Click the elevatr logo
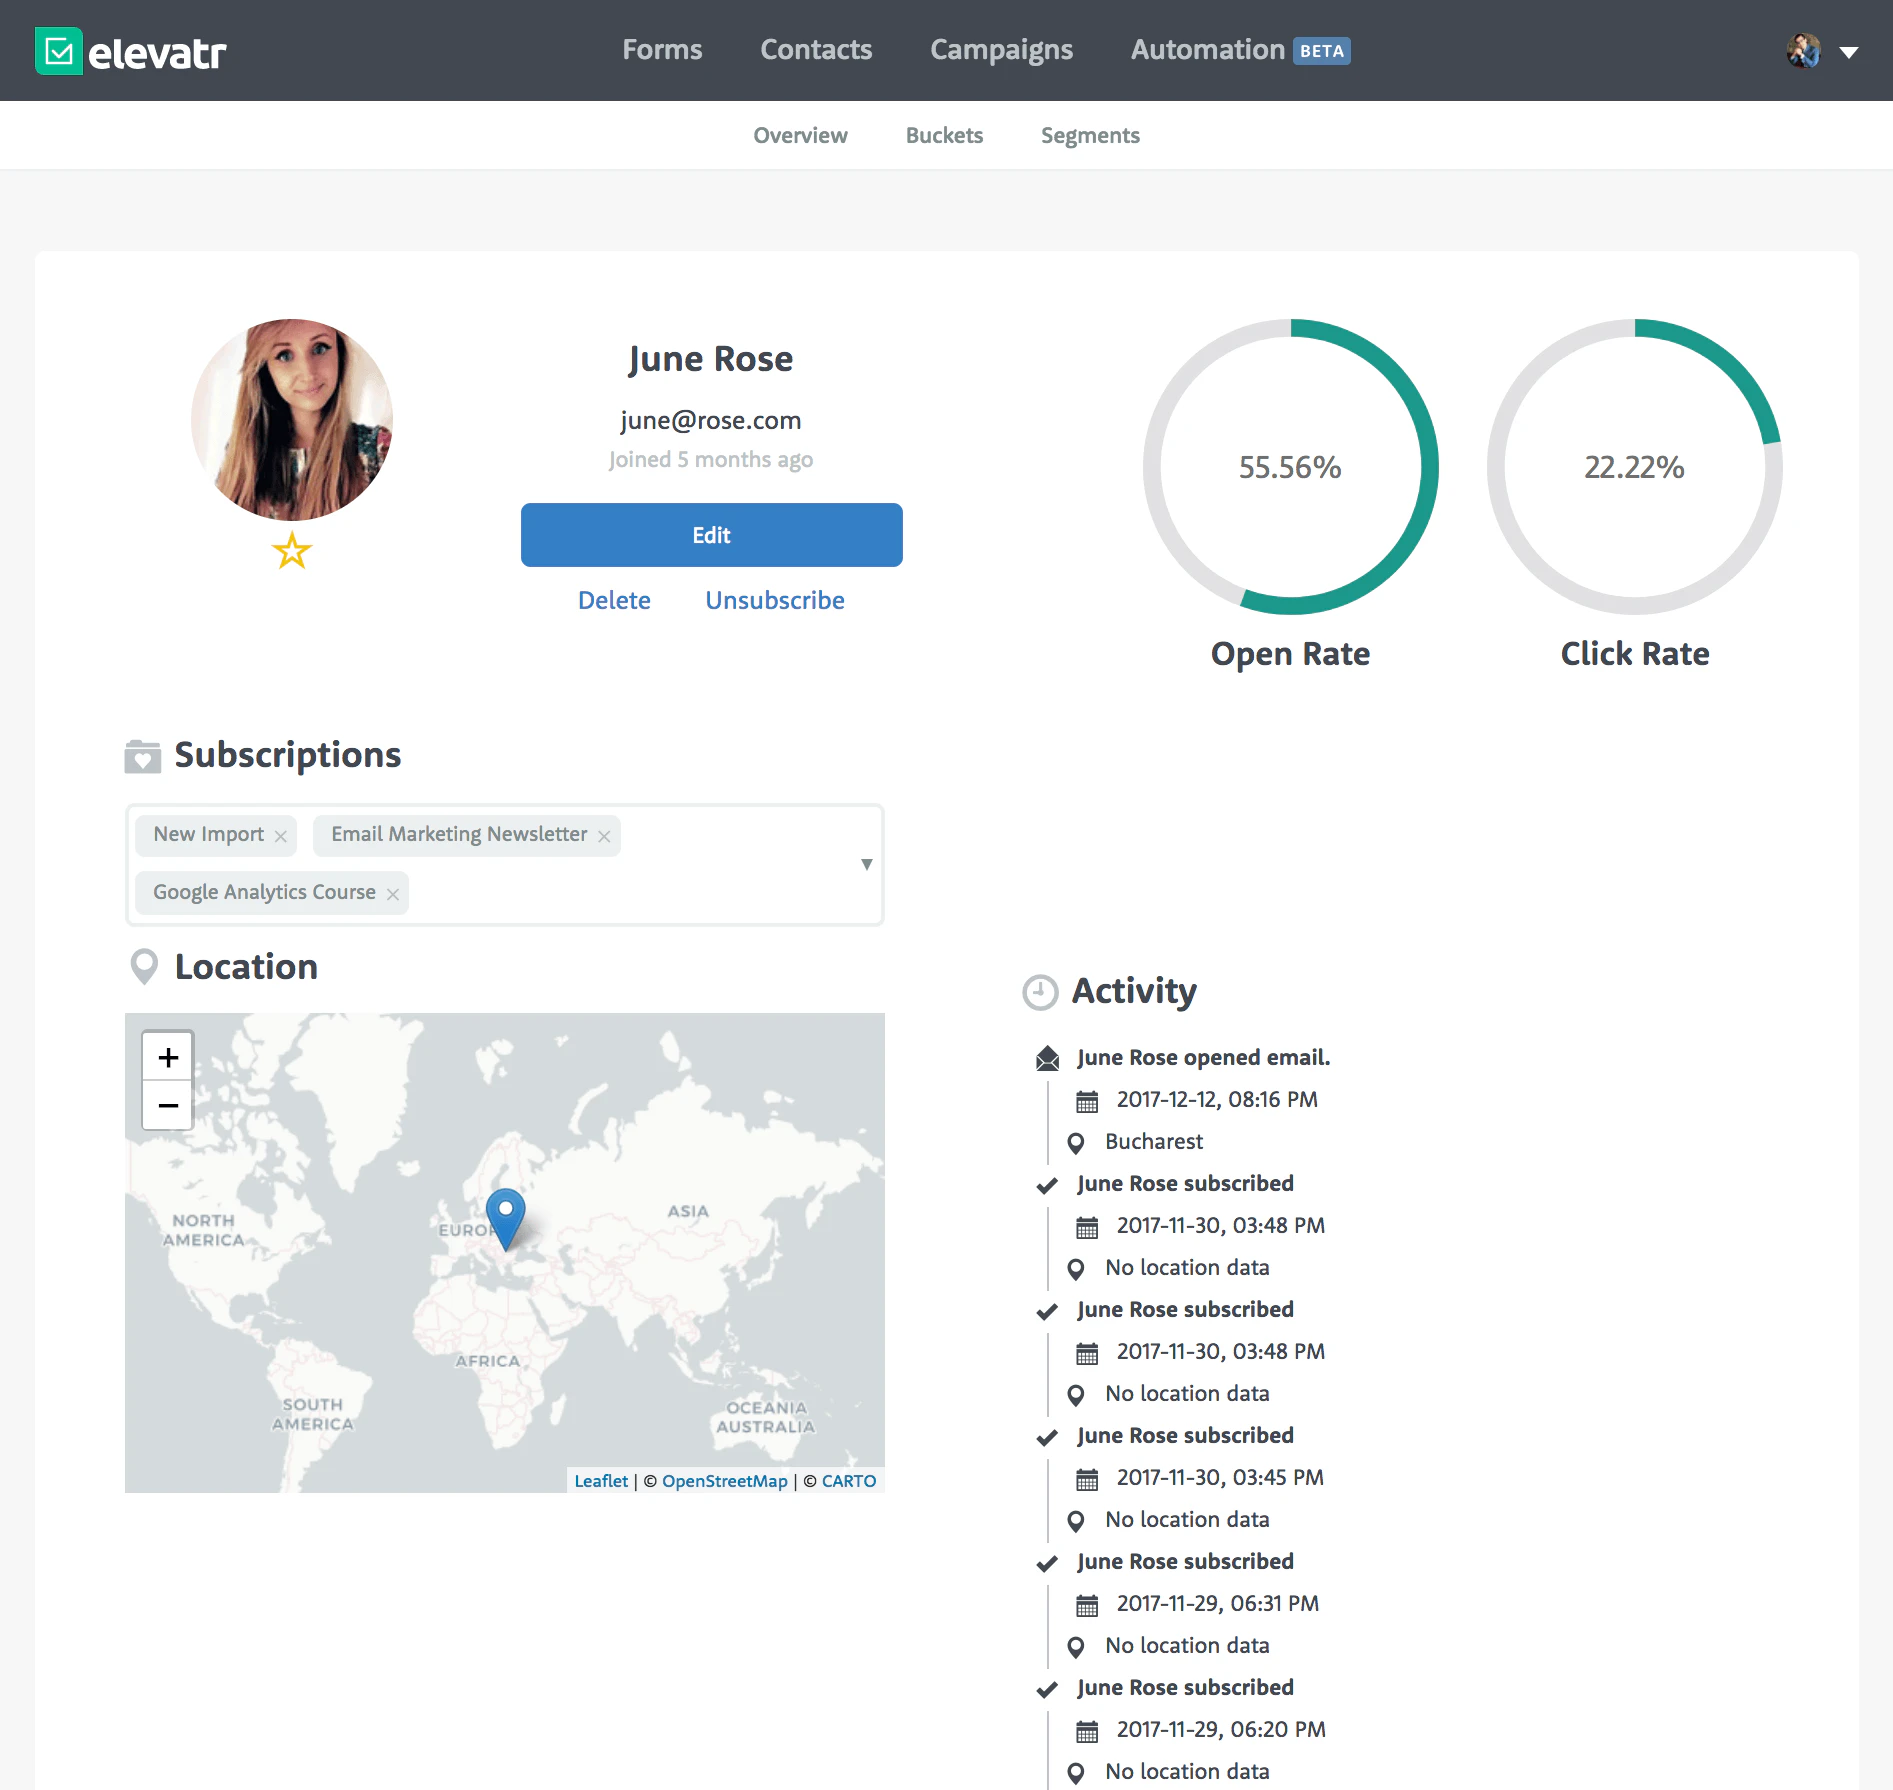The height and width of the screenshot is (1790, 1893). (x=128, y=50)
